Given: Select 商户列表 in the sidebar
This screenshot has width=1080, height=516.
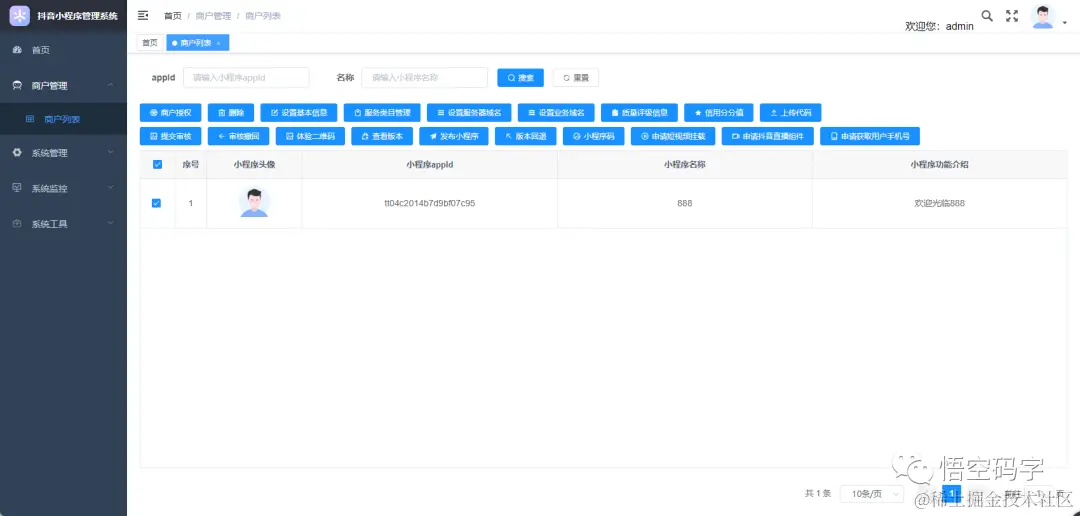Looking at the screenshot, I should click(63, 119).
